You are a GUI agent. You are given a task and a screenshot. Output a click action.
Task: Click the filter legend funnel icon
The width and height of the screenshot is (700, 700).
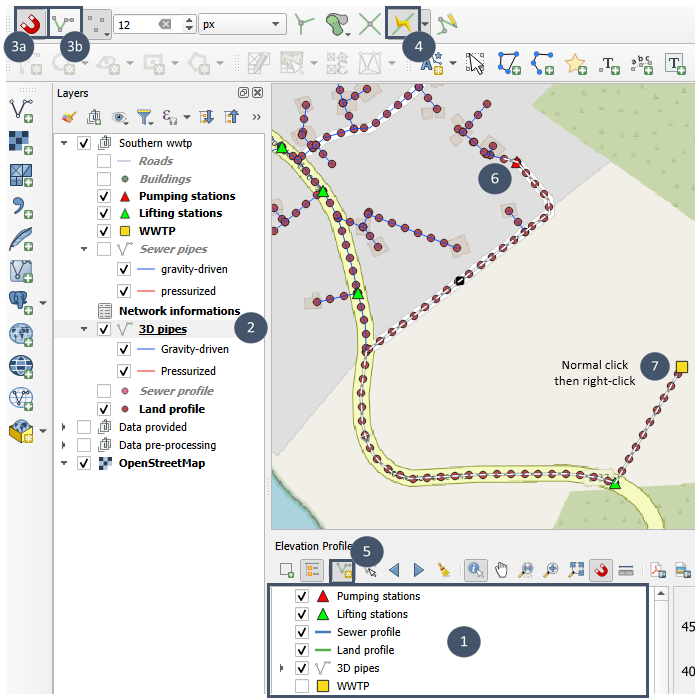[145, 117]
